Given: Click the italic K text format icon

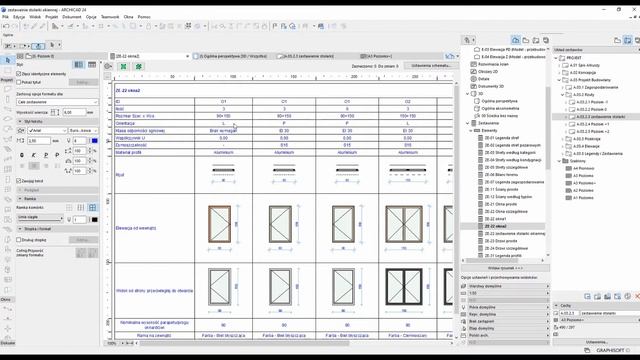Looking at the screenshot, I should click(x=34, y=155).
